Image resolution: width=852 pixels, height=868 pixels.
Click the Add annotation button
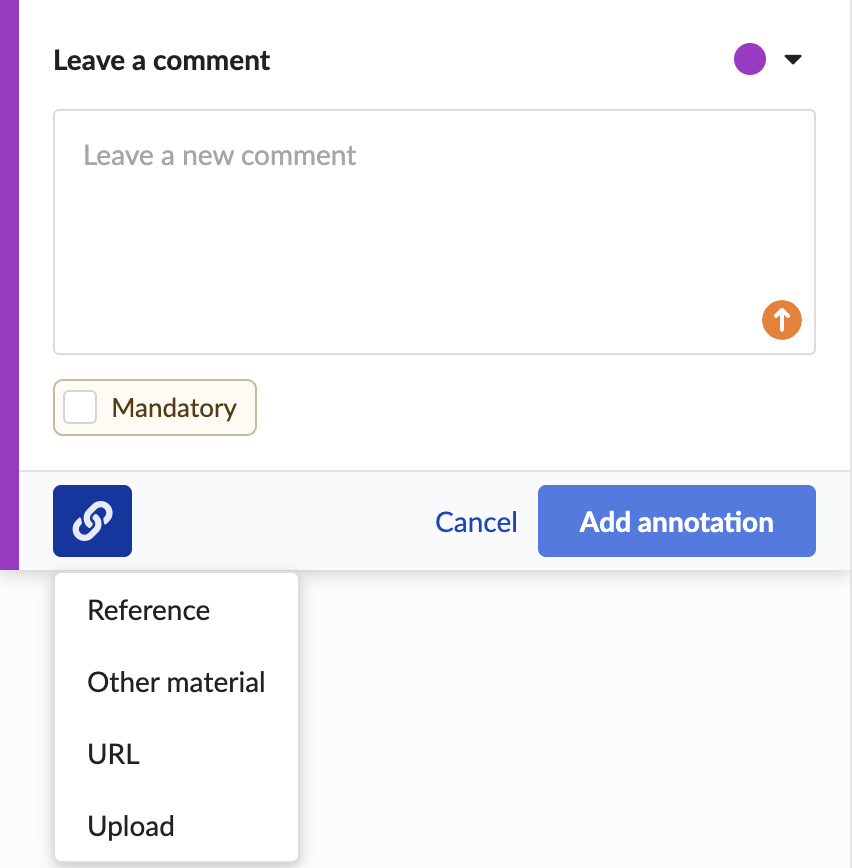pos(677,521)
